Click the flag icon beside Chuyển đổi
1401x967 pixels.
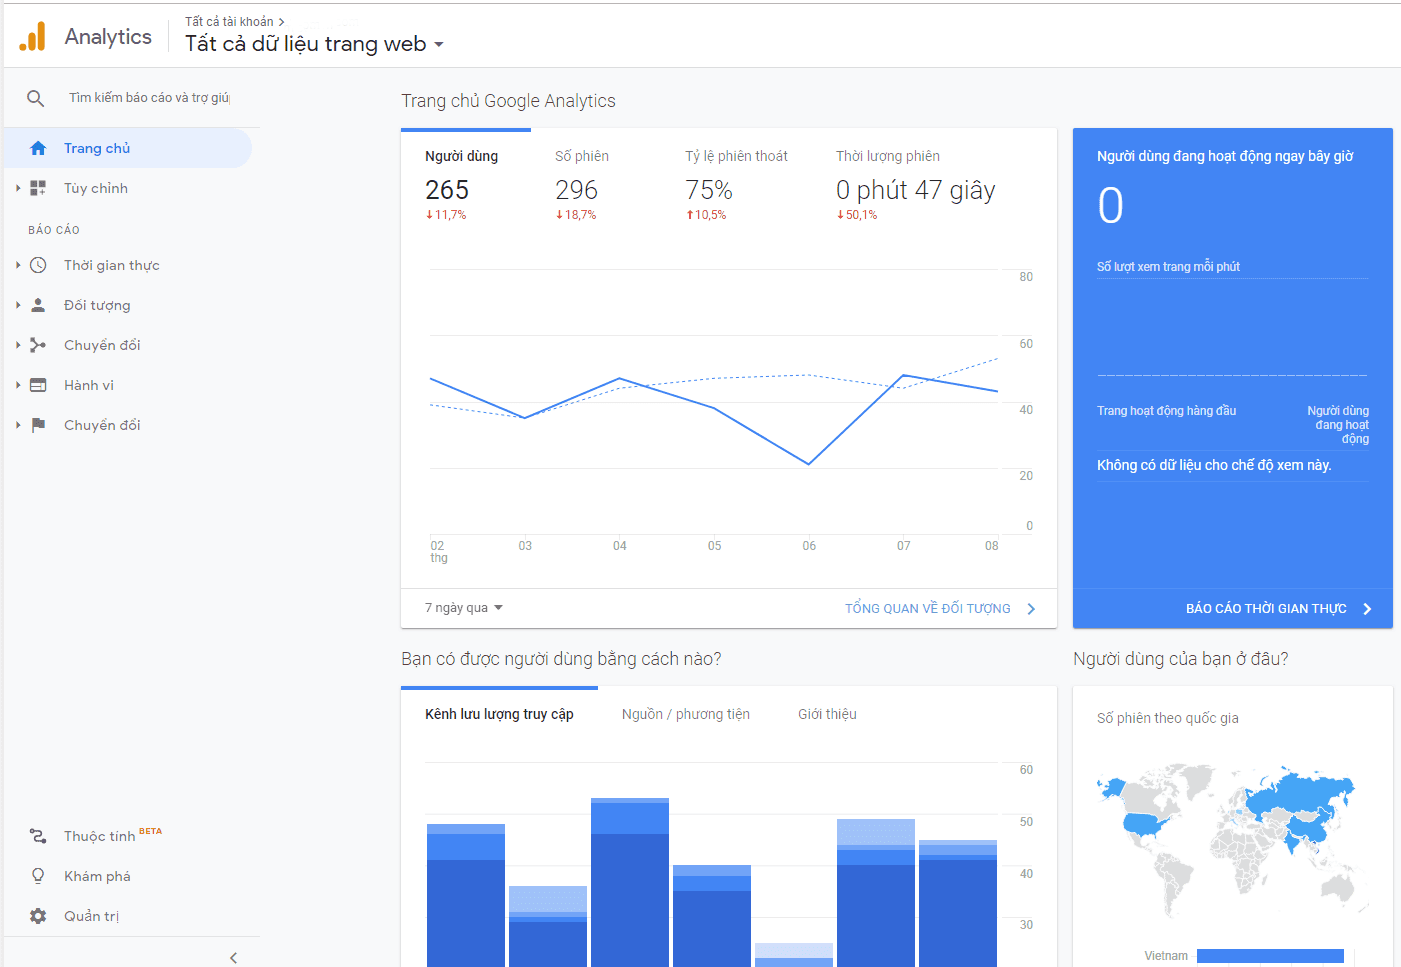coord(38,425)
